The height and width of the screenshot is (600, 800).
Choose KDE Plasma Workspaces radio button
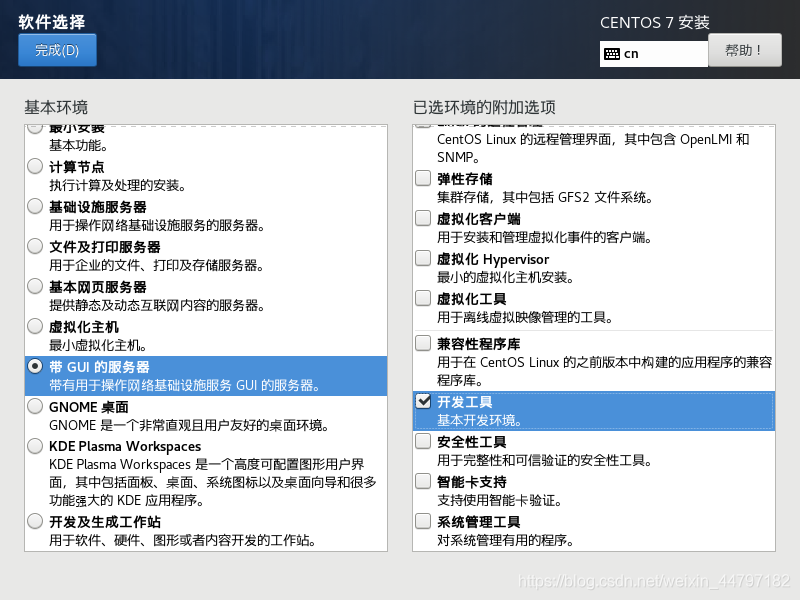pyautogui.click(x=35, y=446)
